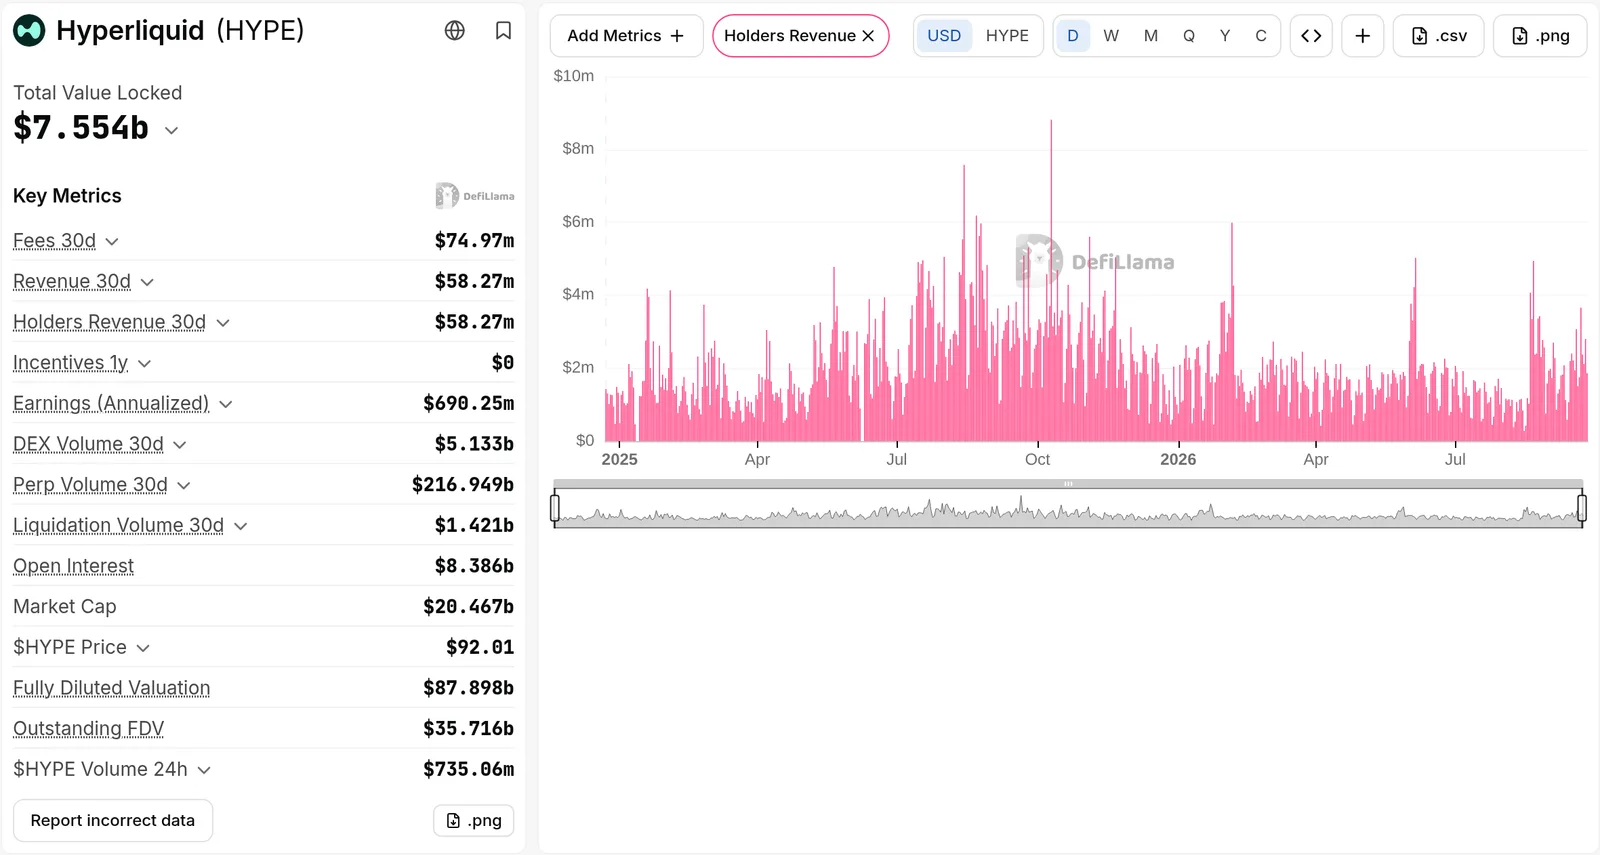
Task: Expand the $HYPE Price chevron
Action: point(143,648)
